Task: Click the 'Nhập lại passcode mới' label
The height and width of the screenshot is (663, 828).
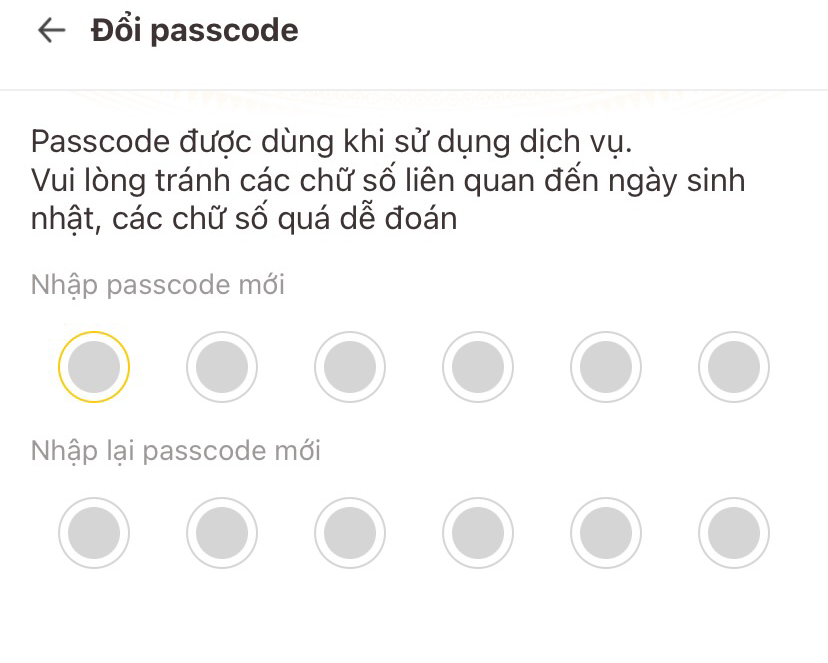Action: 176,450
